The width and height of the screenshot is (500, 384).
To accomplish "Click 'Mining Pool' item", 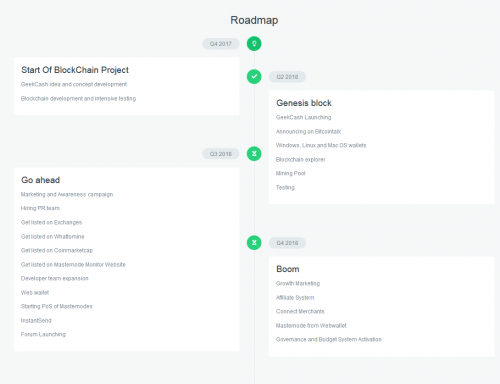I will 290,173.
